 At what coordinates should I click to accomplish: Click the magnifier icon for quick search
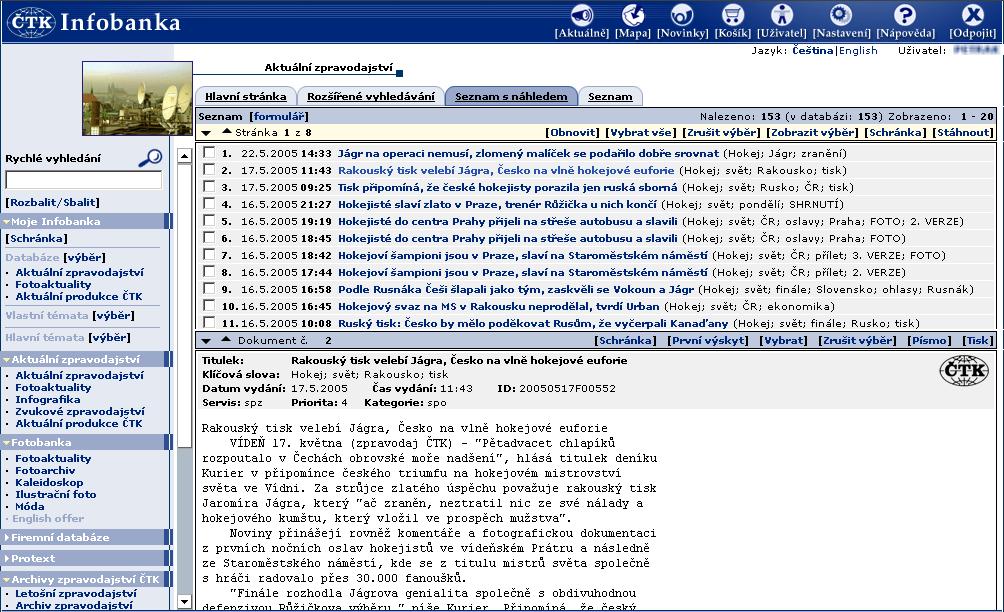[150, 157]
